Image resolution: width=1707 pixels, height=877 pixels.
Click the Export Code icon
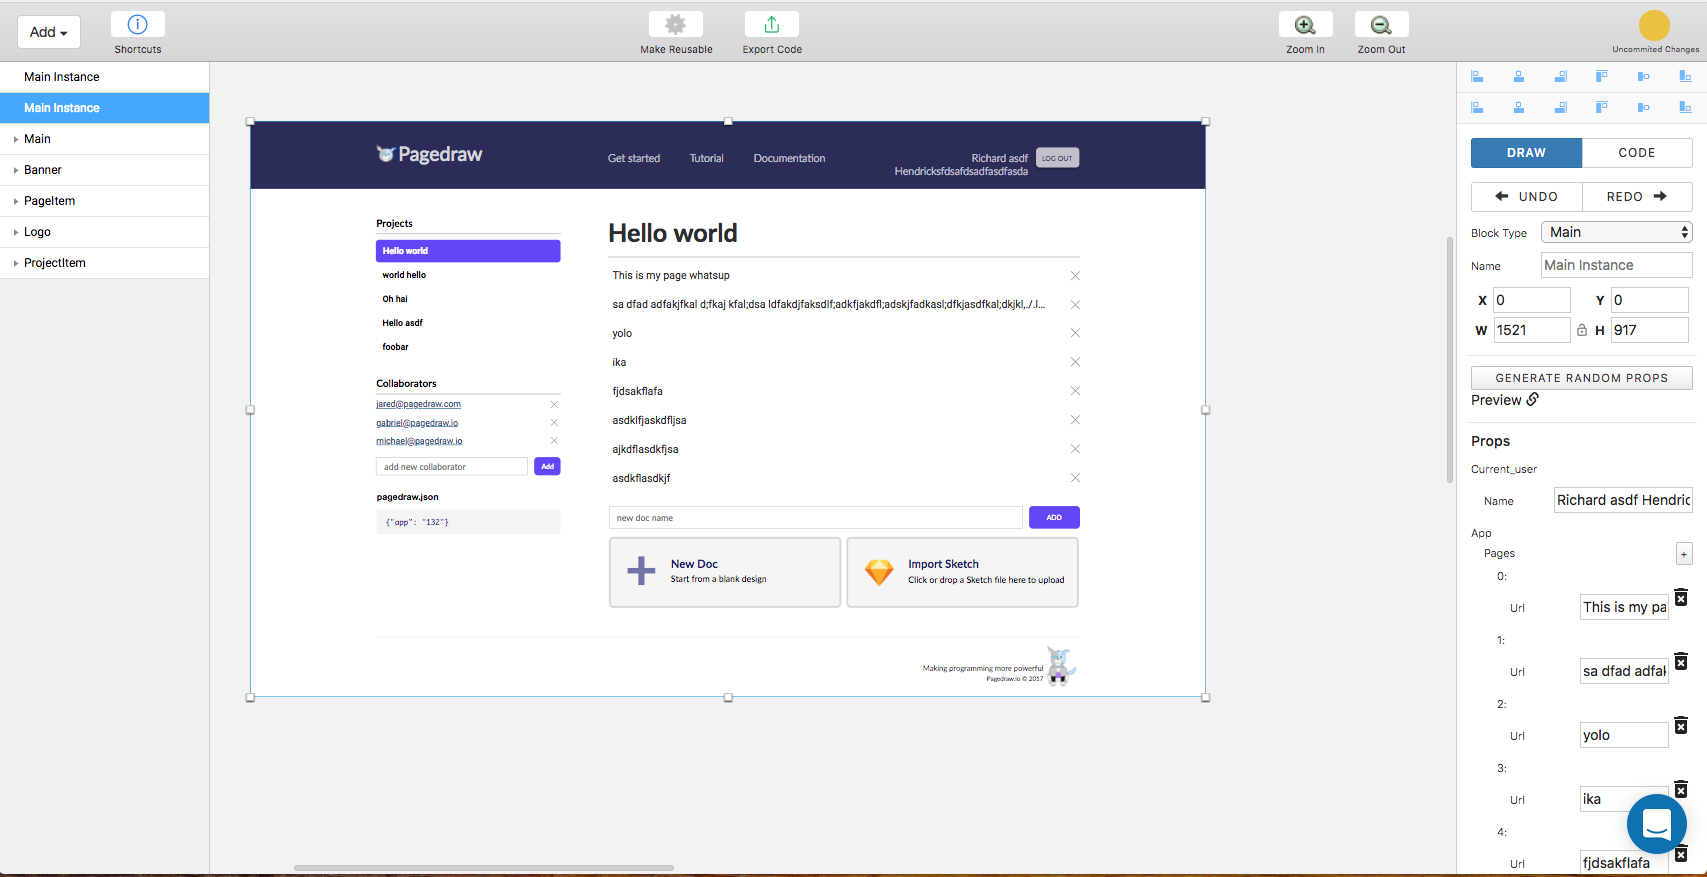click(771, 25)
